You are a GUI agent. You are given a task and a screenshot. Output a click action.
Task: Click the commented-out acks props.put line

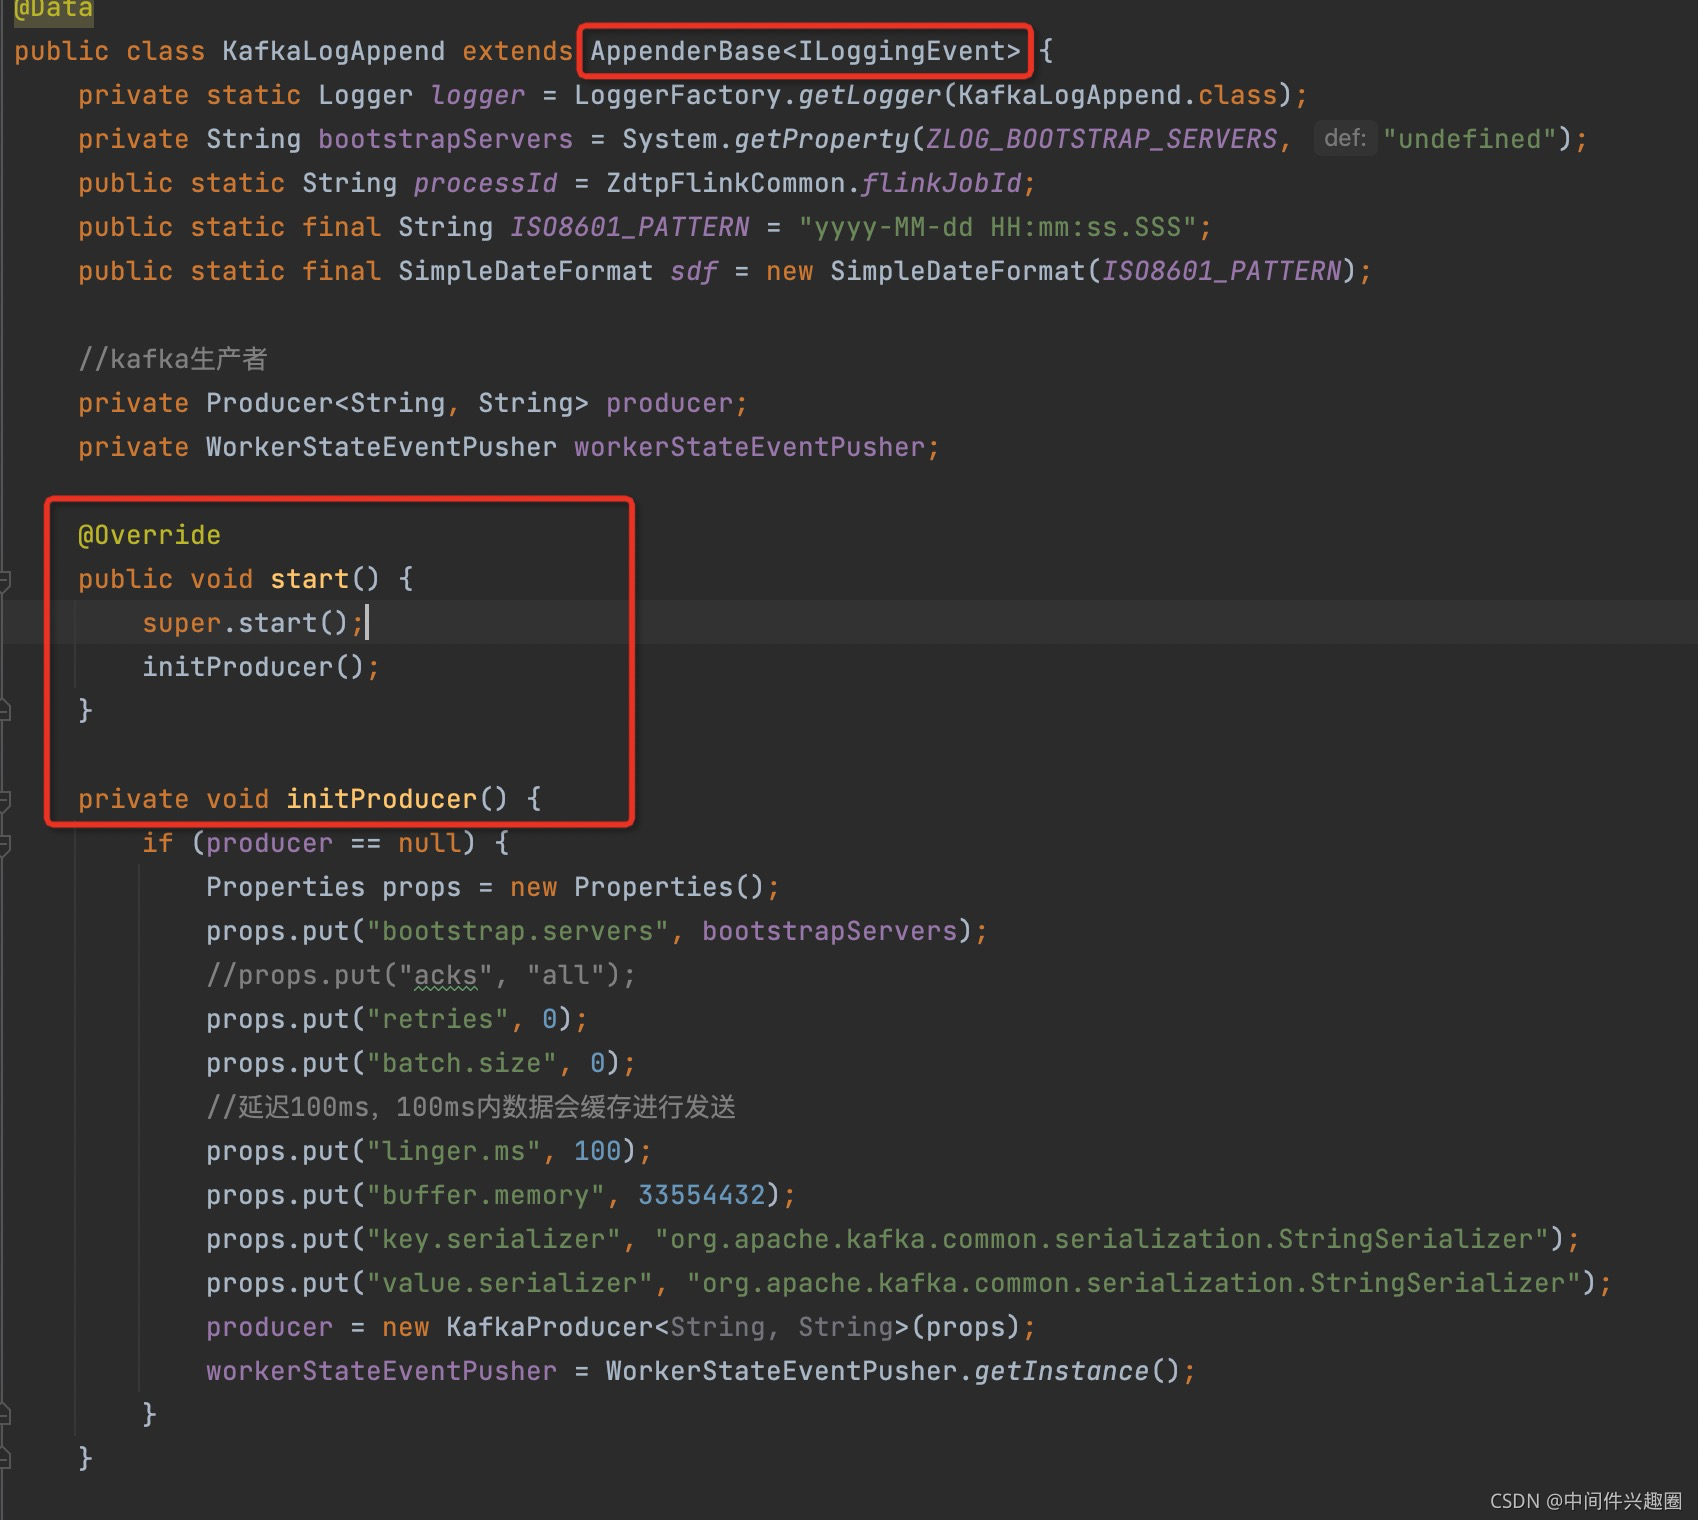pyautogui.click(x=421, y=975)
